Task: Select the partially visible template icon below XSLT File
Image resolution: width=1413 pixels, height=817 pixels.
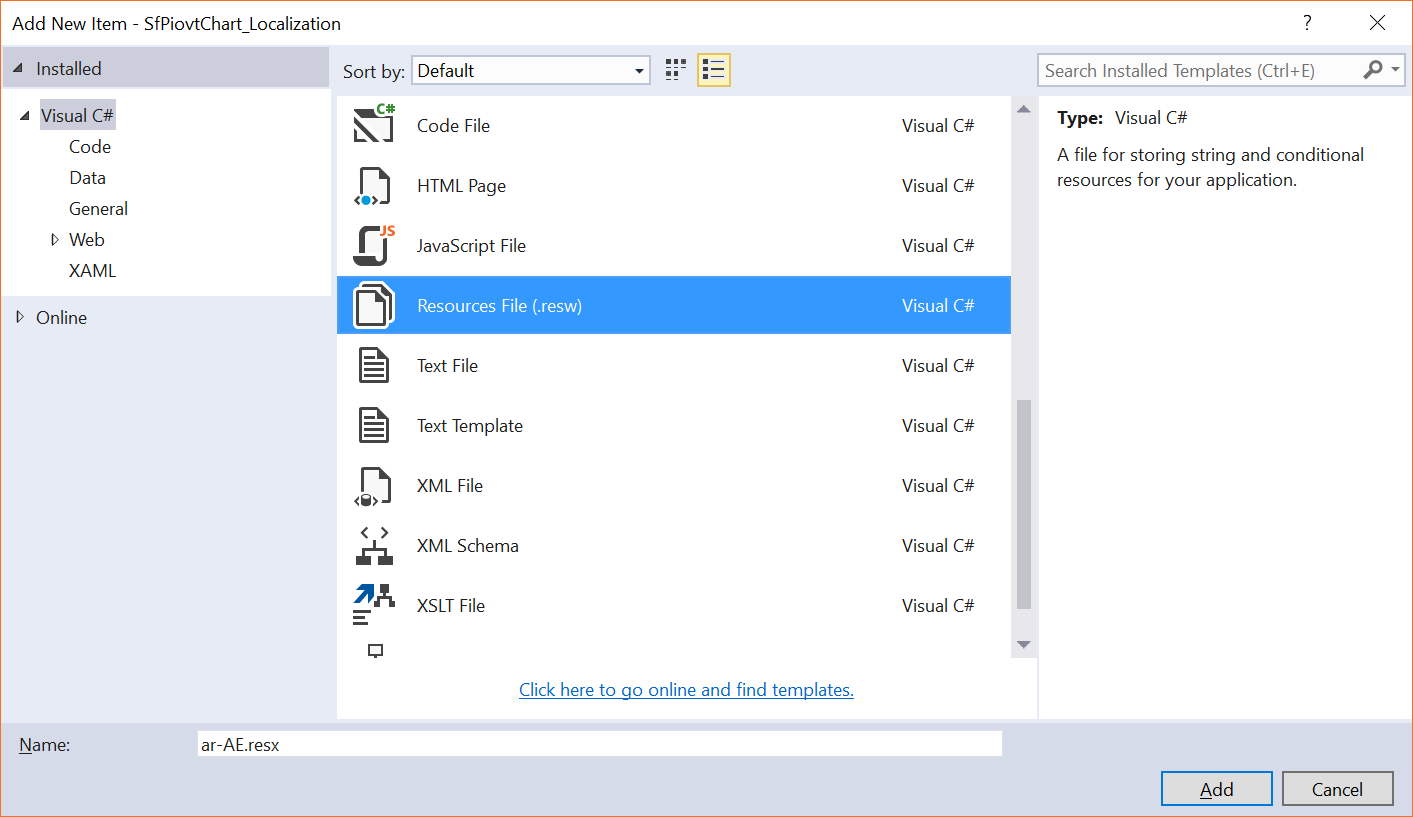Action: coord(376,651)
